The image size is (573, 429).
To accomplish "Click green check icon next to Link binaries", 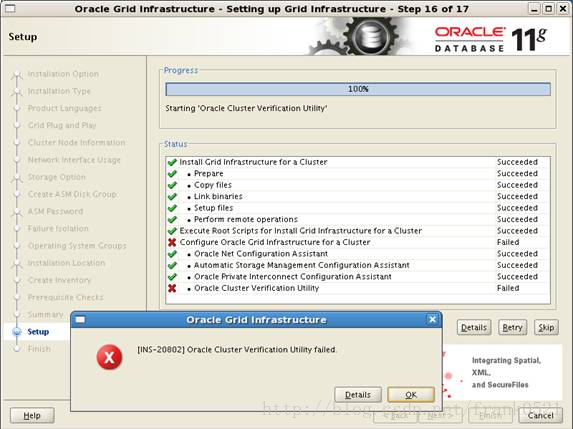I will [172, 196].
